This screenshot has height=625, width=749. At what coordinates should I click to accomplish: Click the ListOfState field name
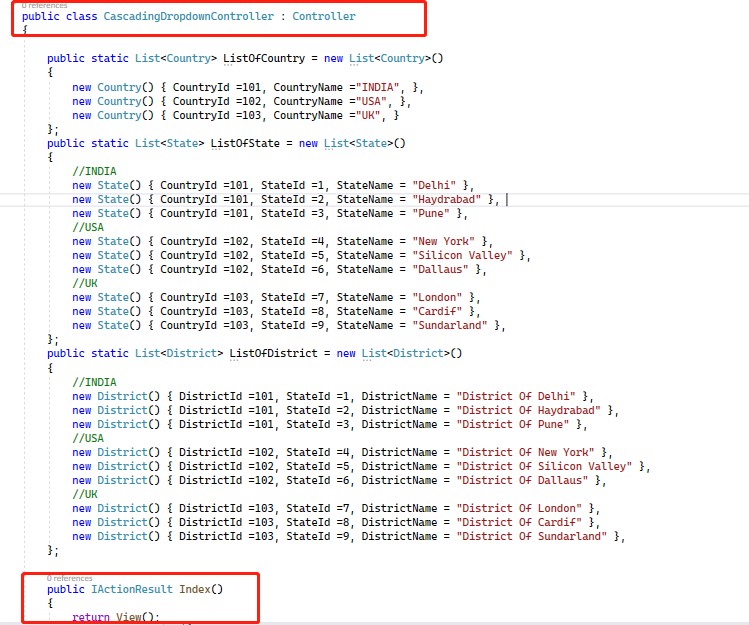click(245, 143)
